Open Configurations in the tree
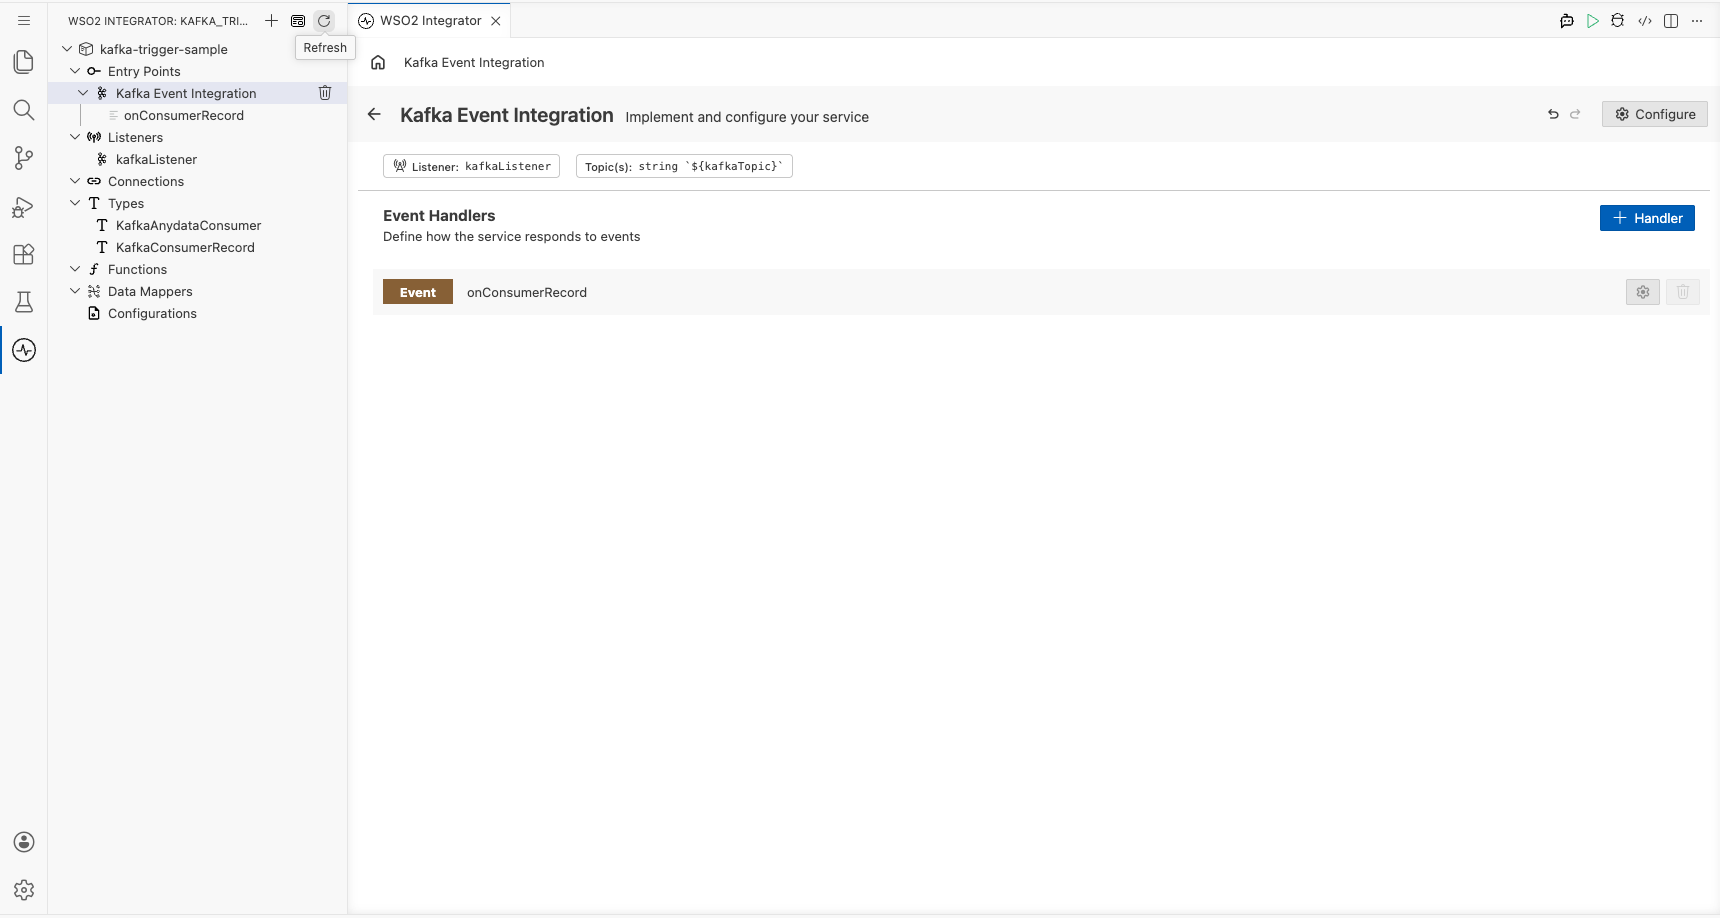 click(x=152, y=313)
